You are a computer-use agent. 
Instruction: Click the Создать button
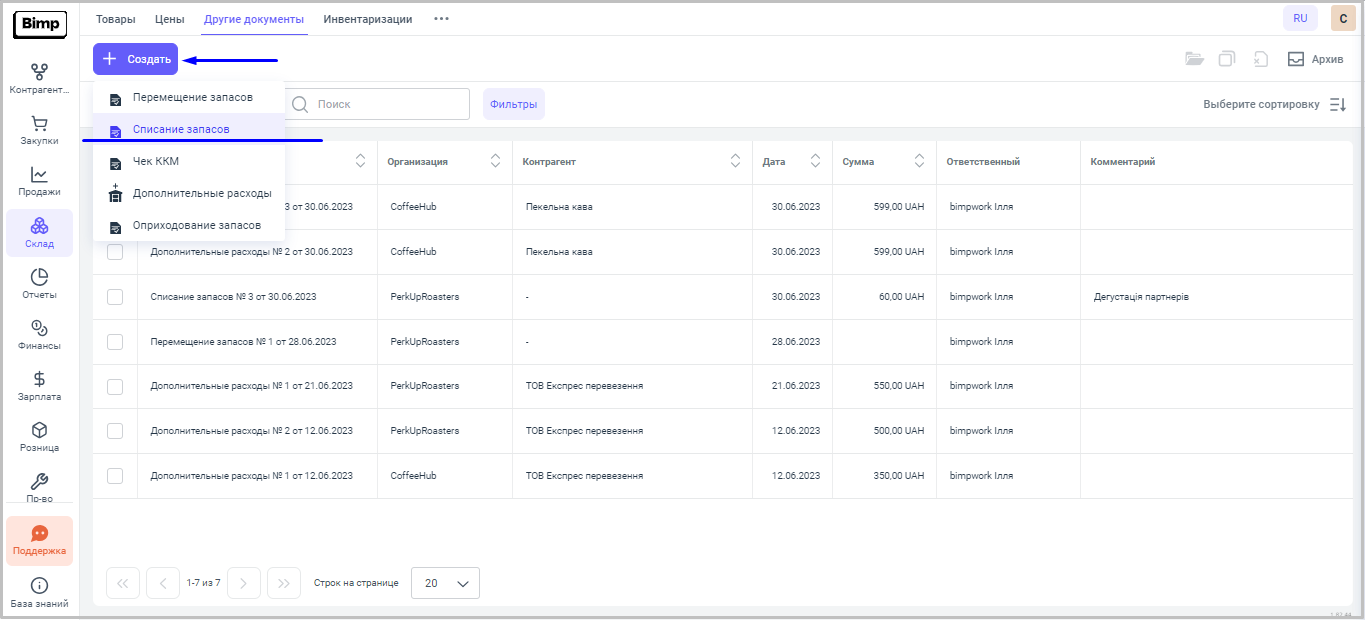tap(136, 59)
